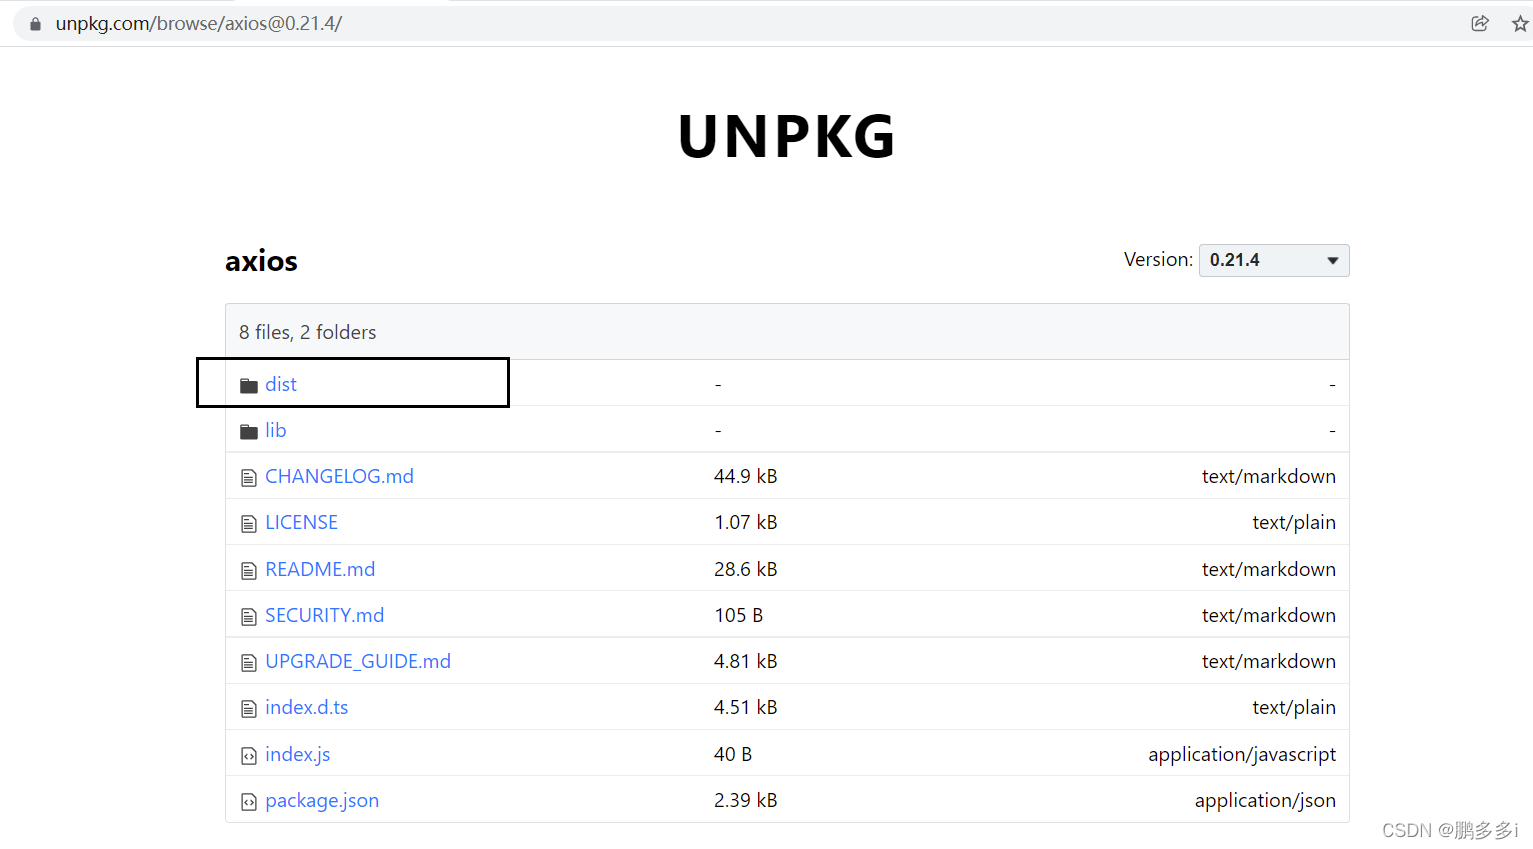Click the application/json type of package.json
Screen dimensions: 1533x849
1265,800
